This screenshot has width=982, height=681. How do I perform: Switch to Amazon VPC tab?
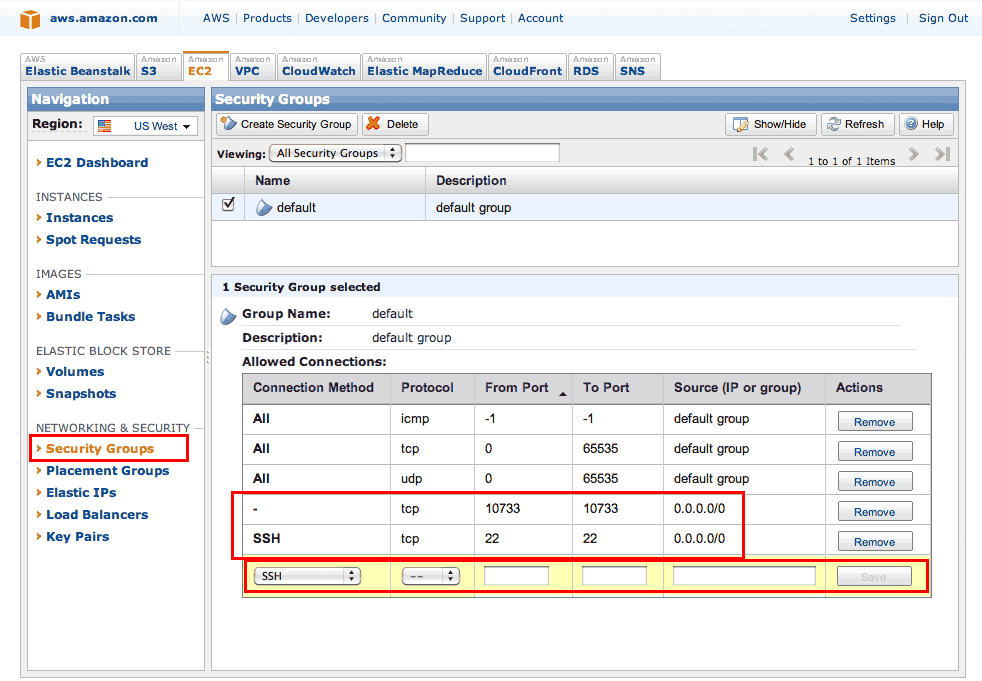tap(253, 66)
